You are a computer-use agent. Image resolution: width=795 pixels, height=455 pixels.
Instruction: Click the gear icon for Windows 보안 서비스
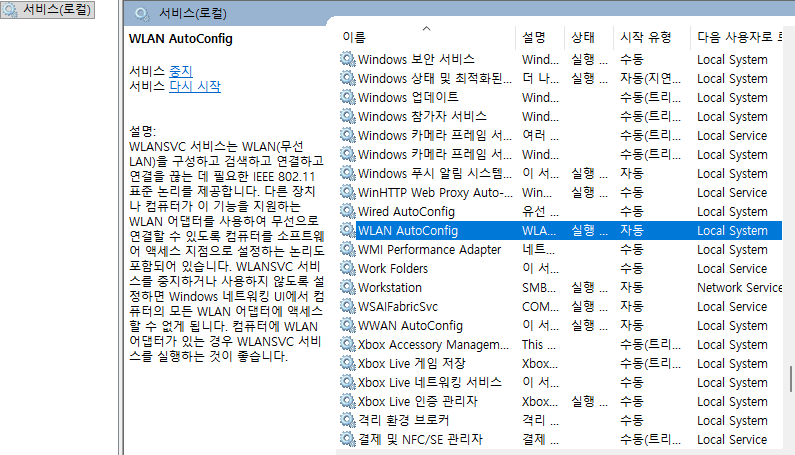tap(348, 59)
